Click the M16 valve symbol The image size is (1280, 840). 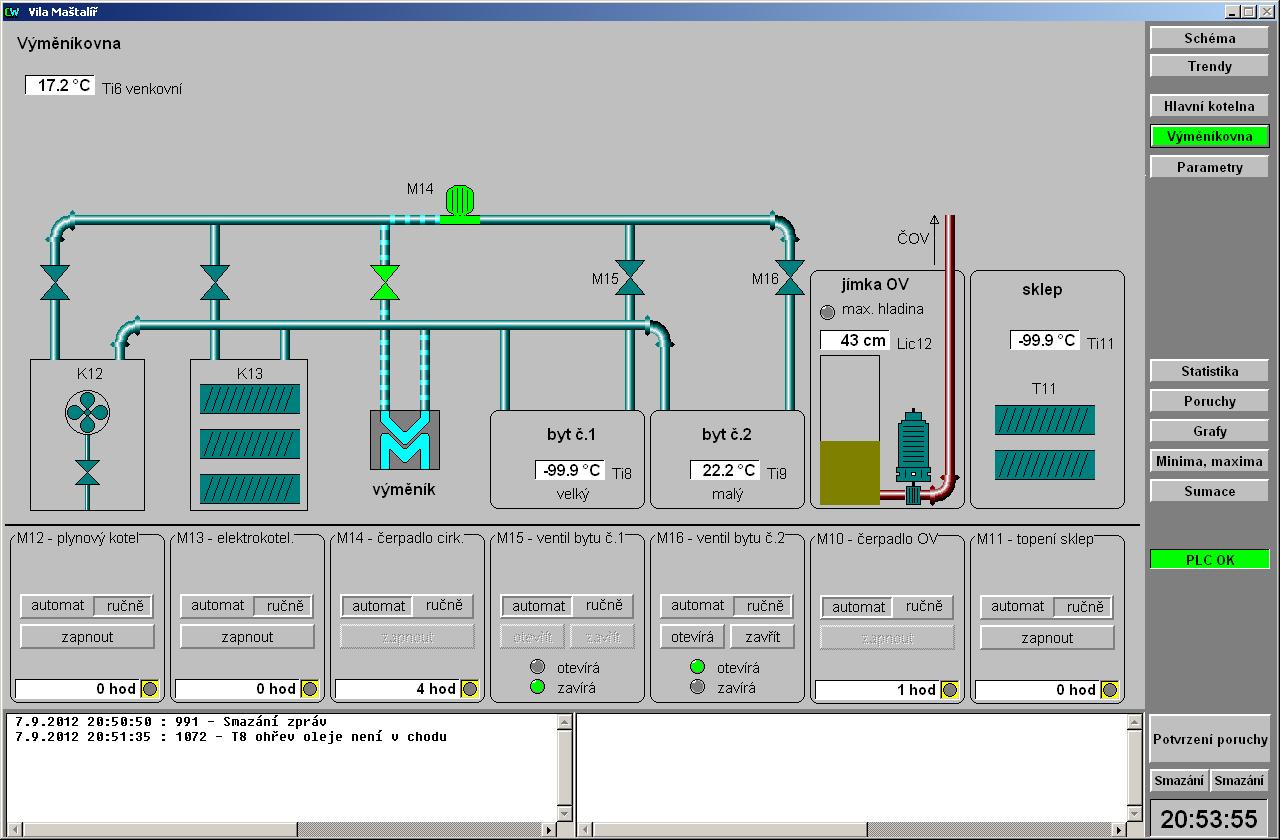[790, 279]
